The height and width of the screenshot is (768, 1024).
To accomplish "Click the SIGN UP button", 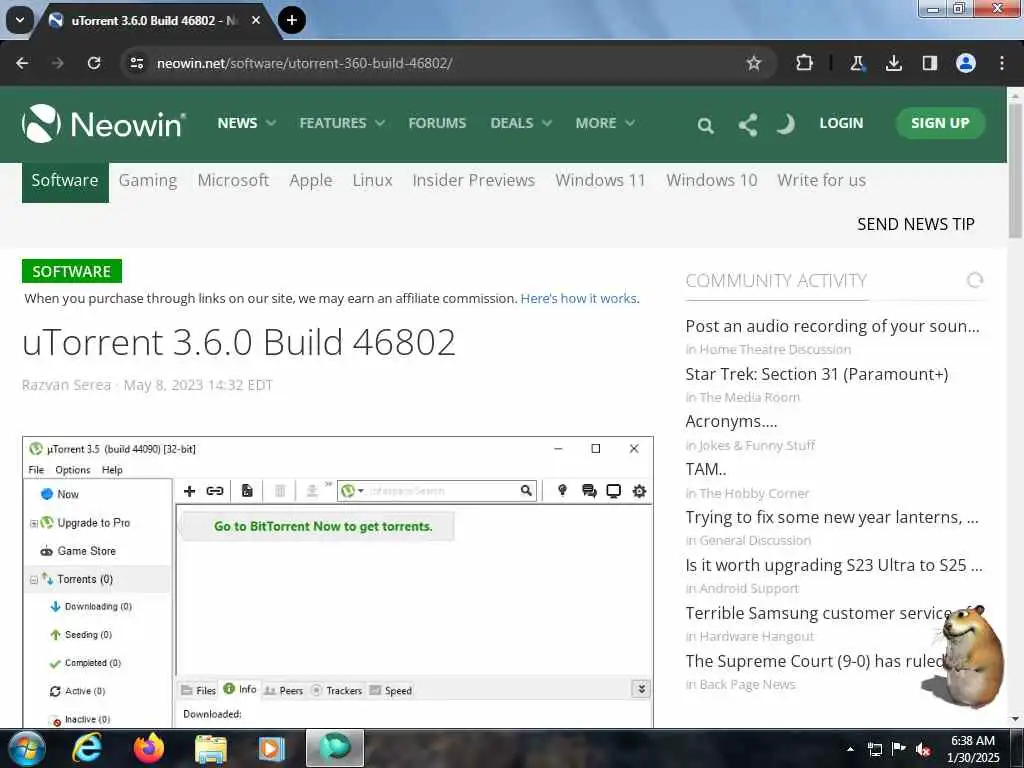I will (940, 123).
